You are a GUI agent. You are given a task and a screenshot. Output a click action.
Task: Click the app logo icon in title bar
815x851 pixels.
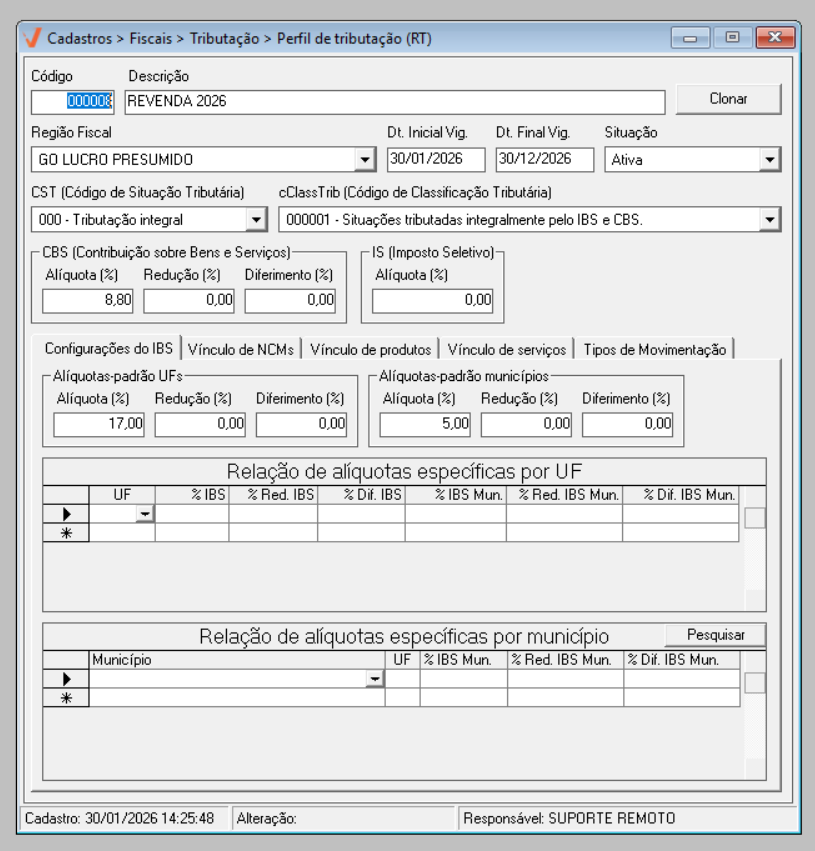32,39
